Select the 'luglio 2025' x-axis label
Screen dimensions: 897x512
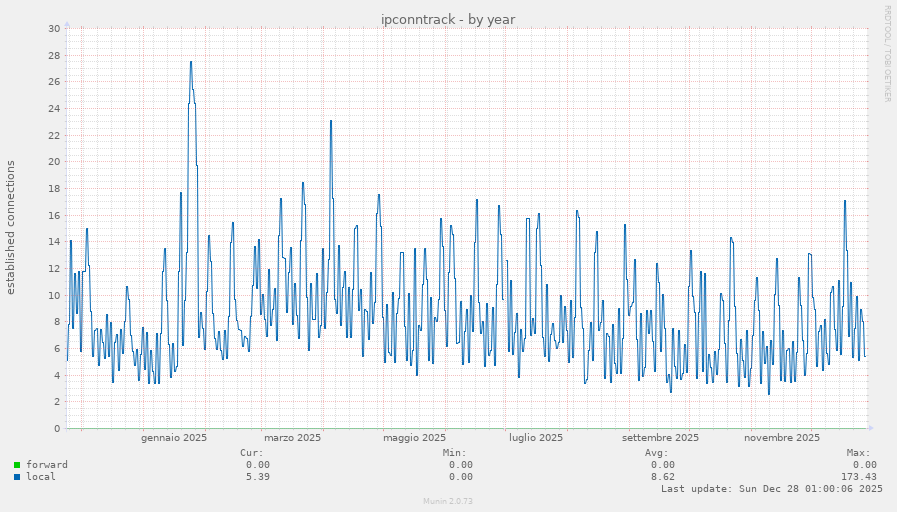[x=535, y=438]
